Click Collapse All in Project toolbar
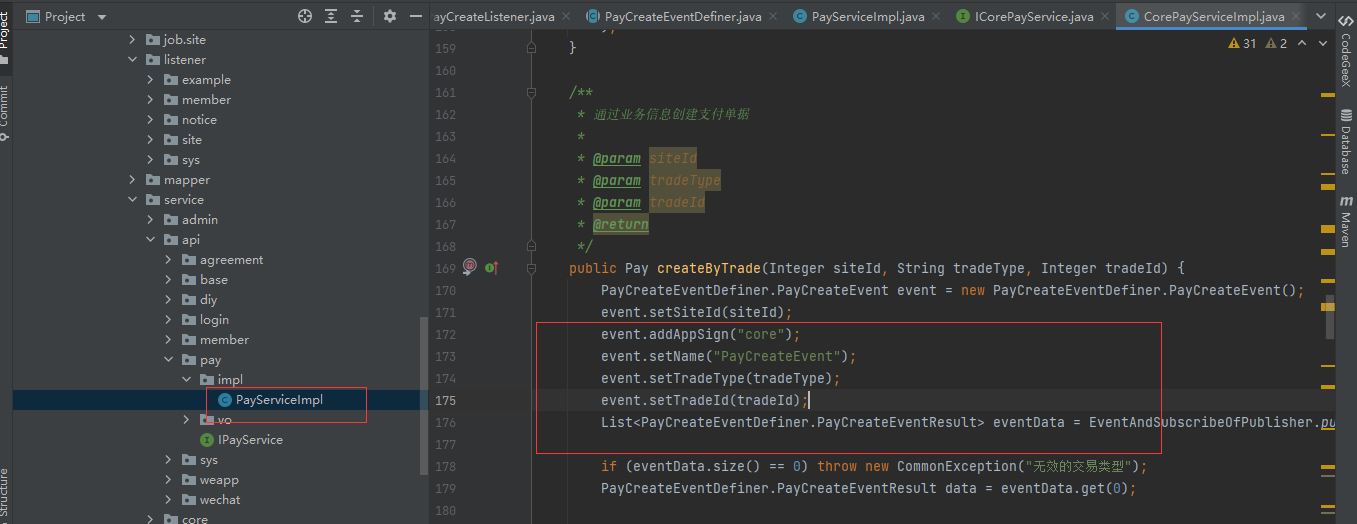 coord(357,16)
